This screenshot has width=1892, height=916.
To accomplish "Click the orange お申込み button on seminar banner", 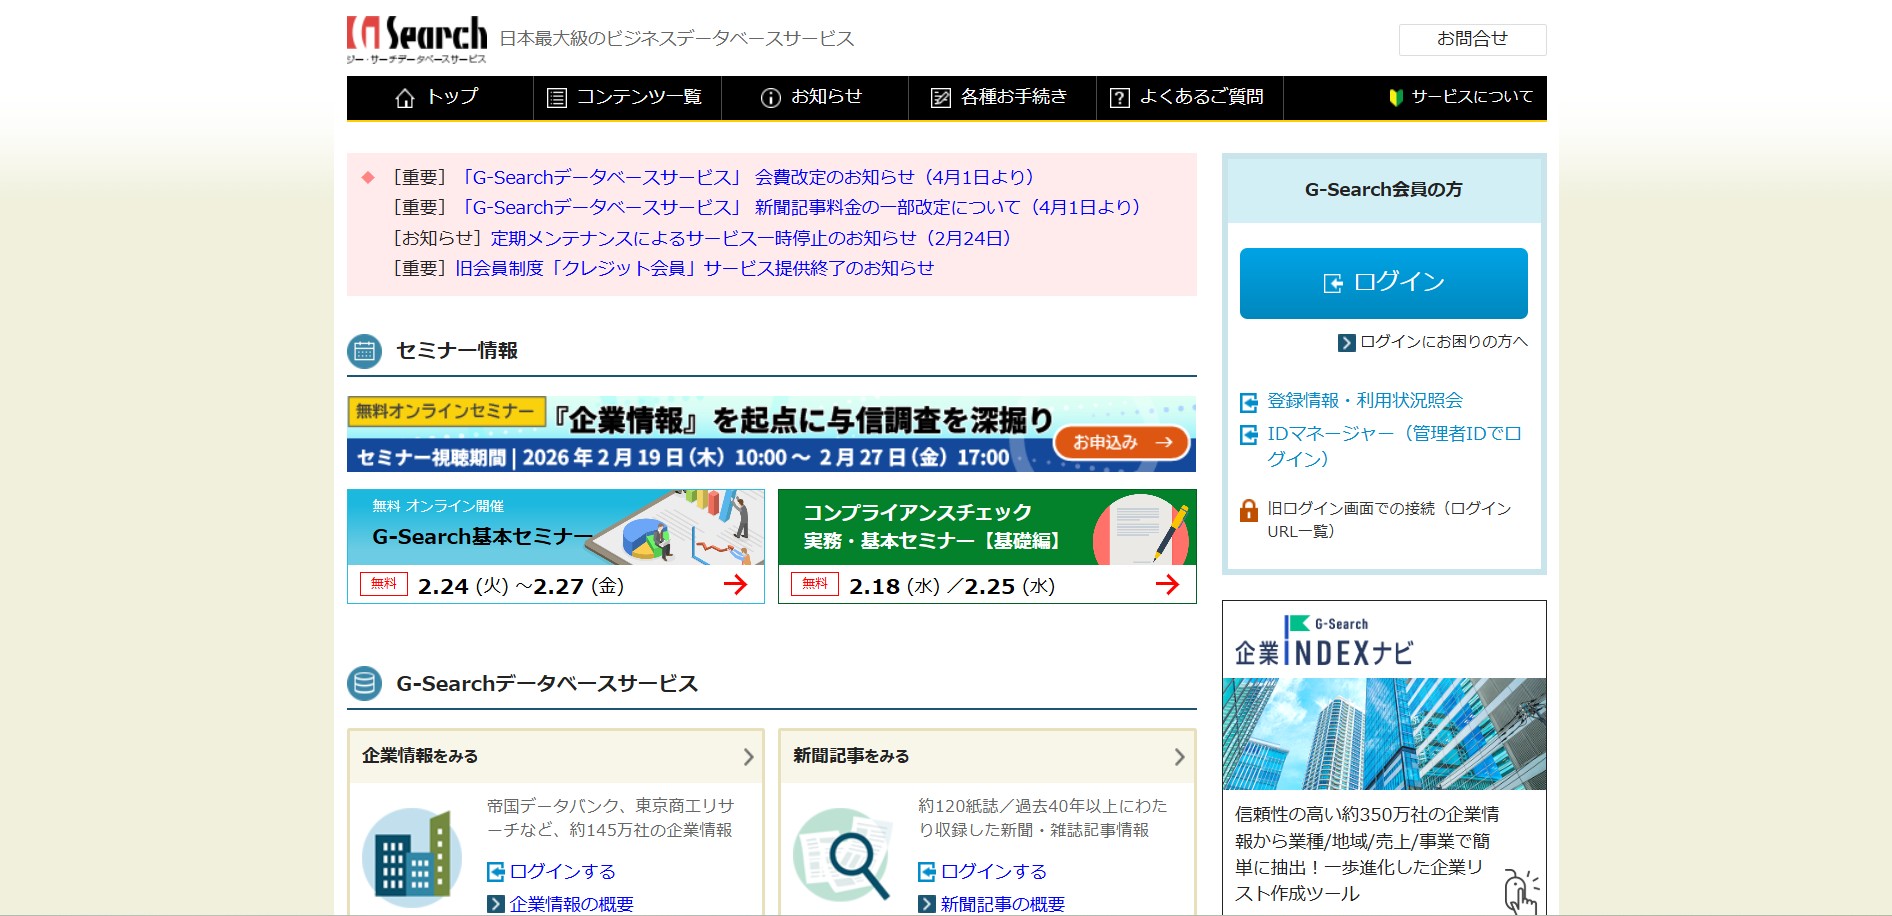I will [1121, 442].
